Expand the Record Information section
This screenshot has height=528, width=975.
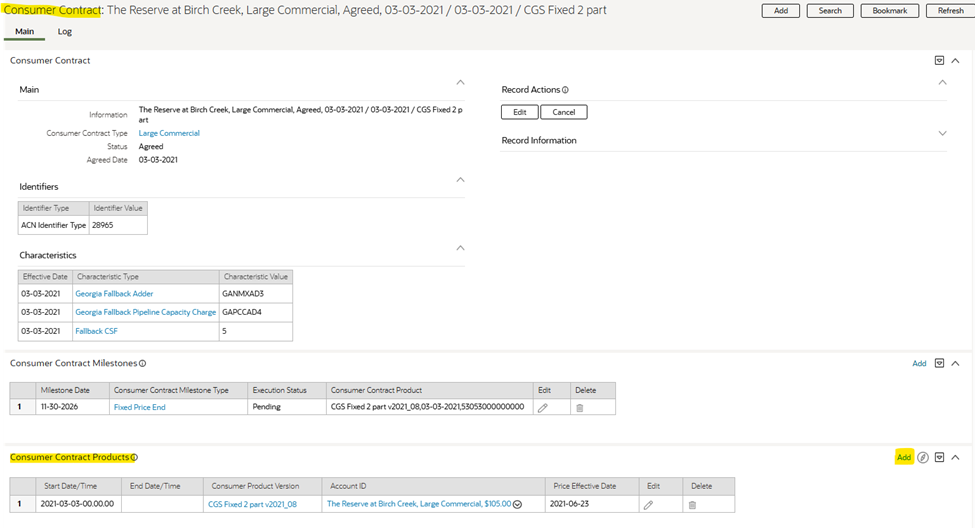click(x=942, y=133)
